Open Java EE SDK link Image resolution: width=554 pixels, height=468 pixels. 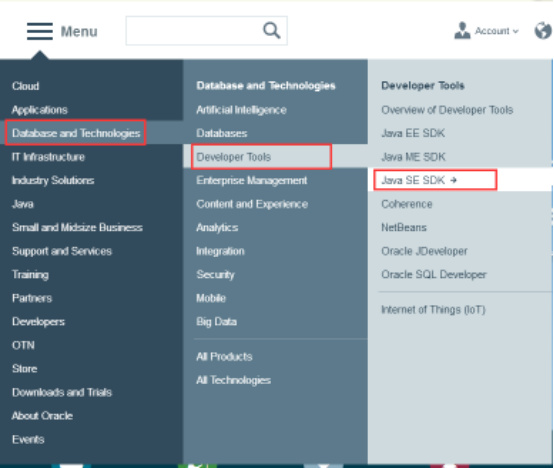(413, 133)
